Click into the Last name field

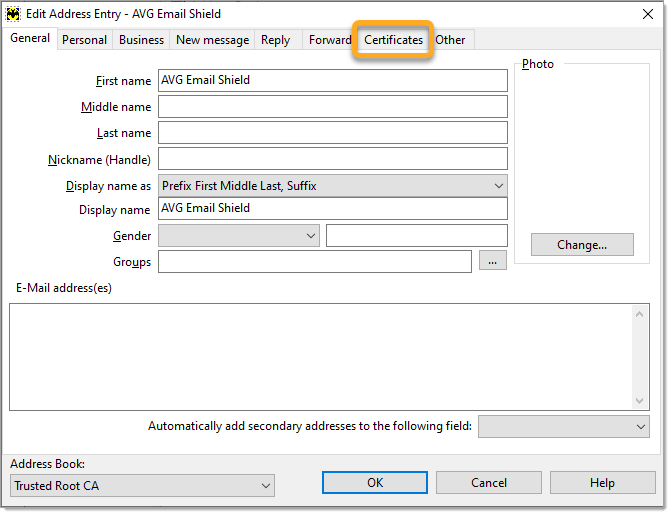point(332,133)
